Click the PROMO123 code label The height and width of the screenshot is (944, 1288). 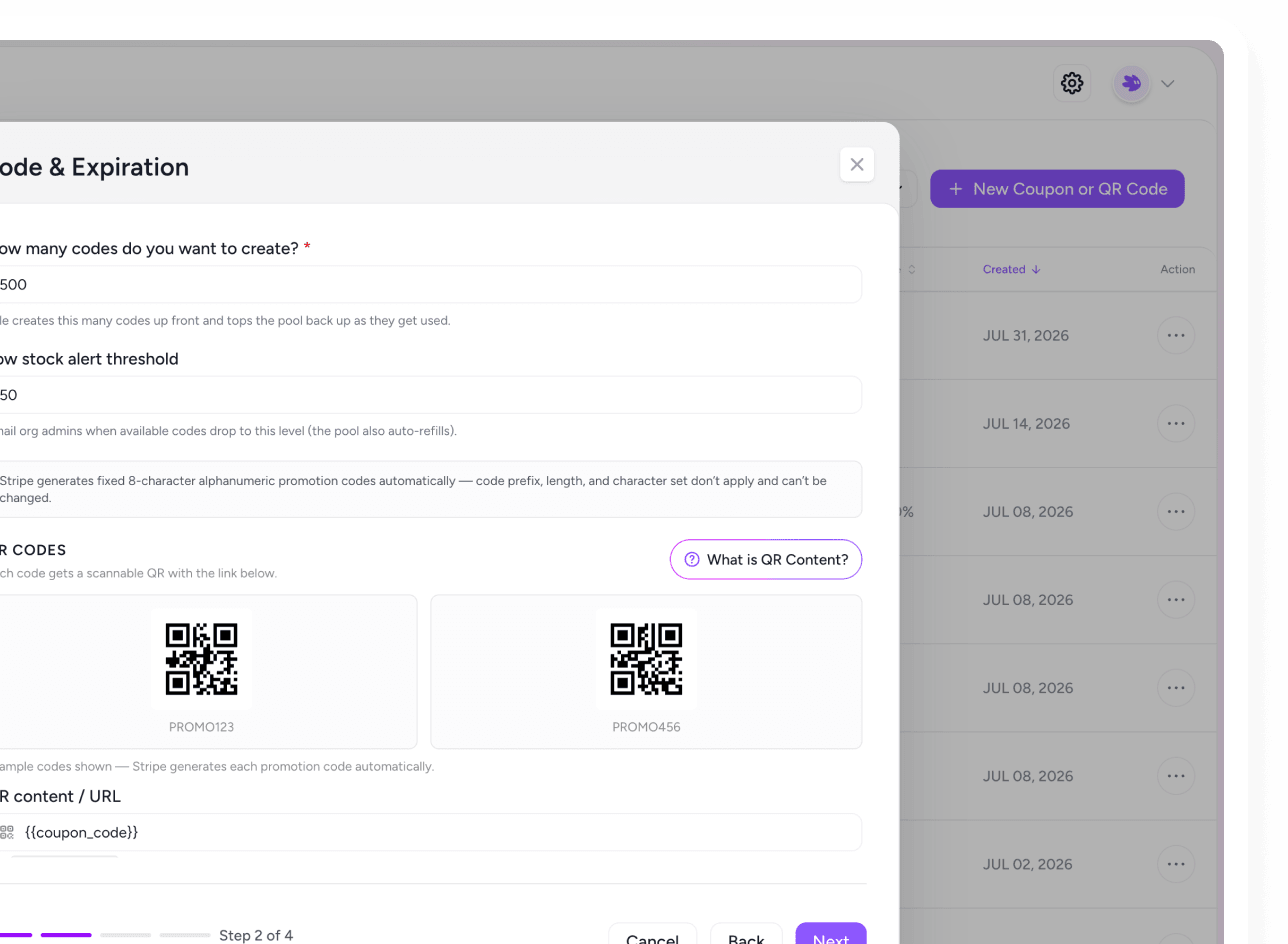click(201, 727)
